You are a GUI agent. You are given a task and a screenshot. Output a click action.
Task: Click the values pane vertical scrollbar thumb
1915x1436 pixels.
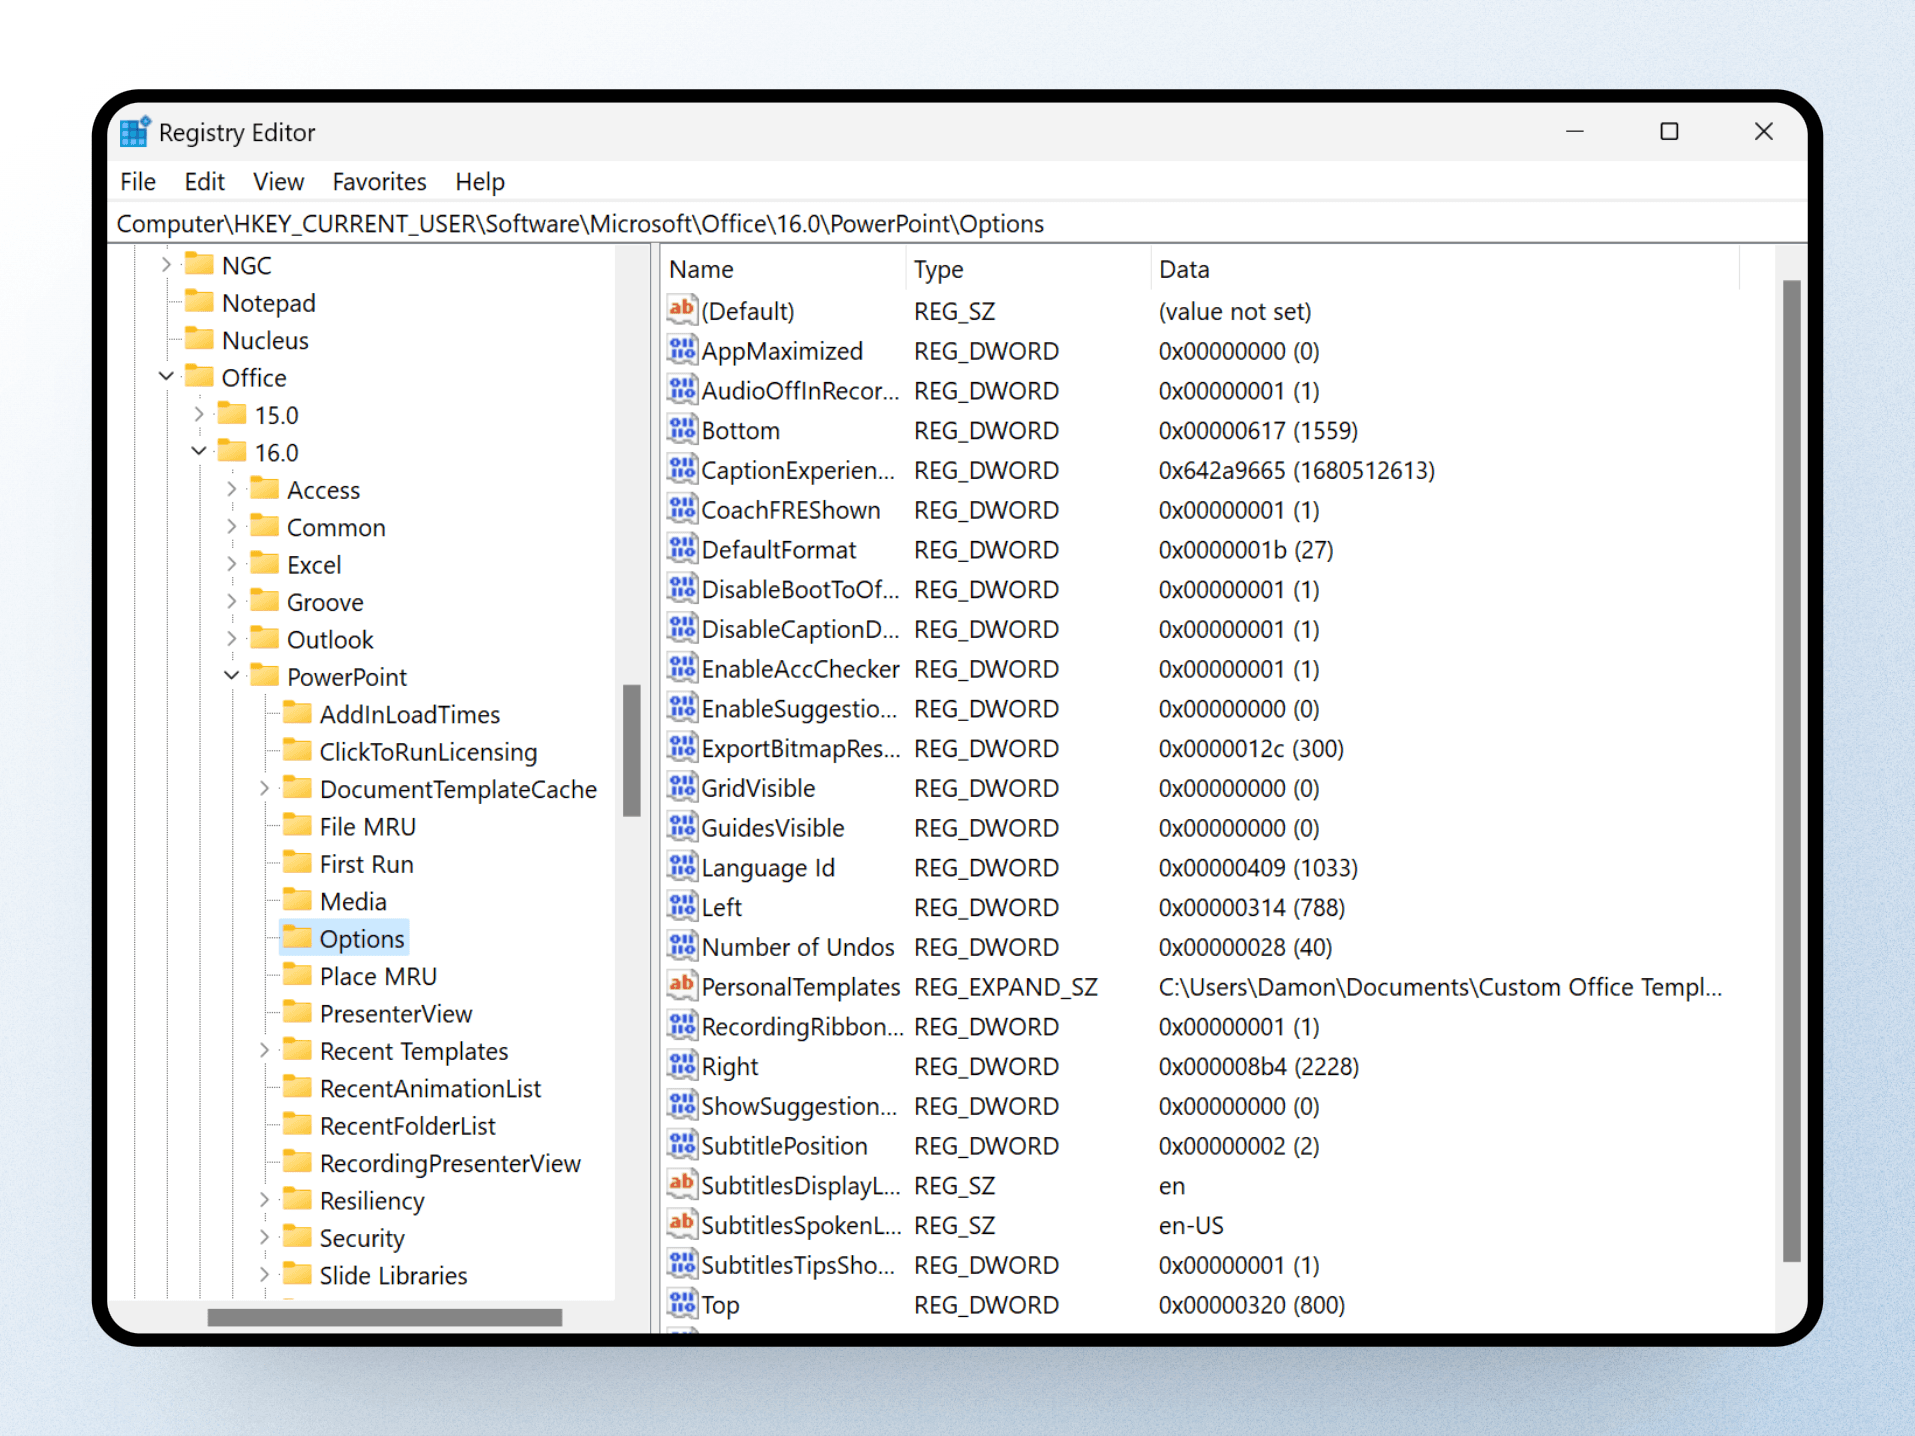(1791, 771)
